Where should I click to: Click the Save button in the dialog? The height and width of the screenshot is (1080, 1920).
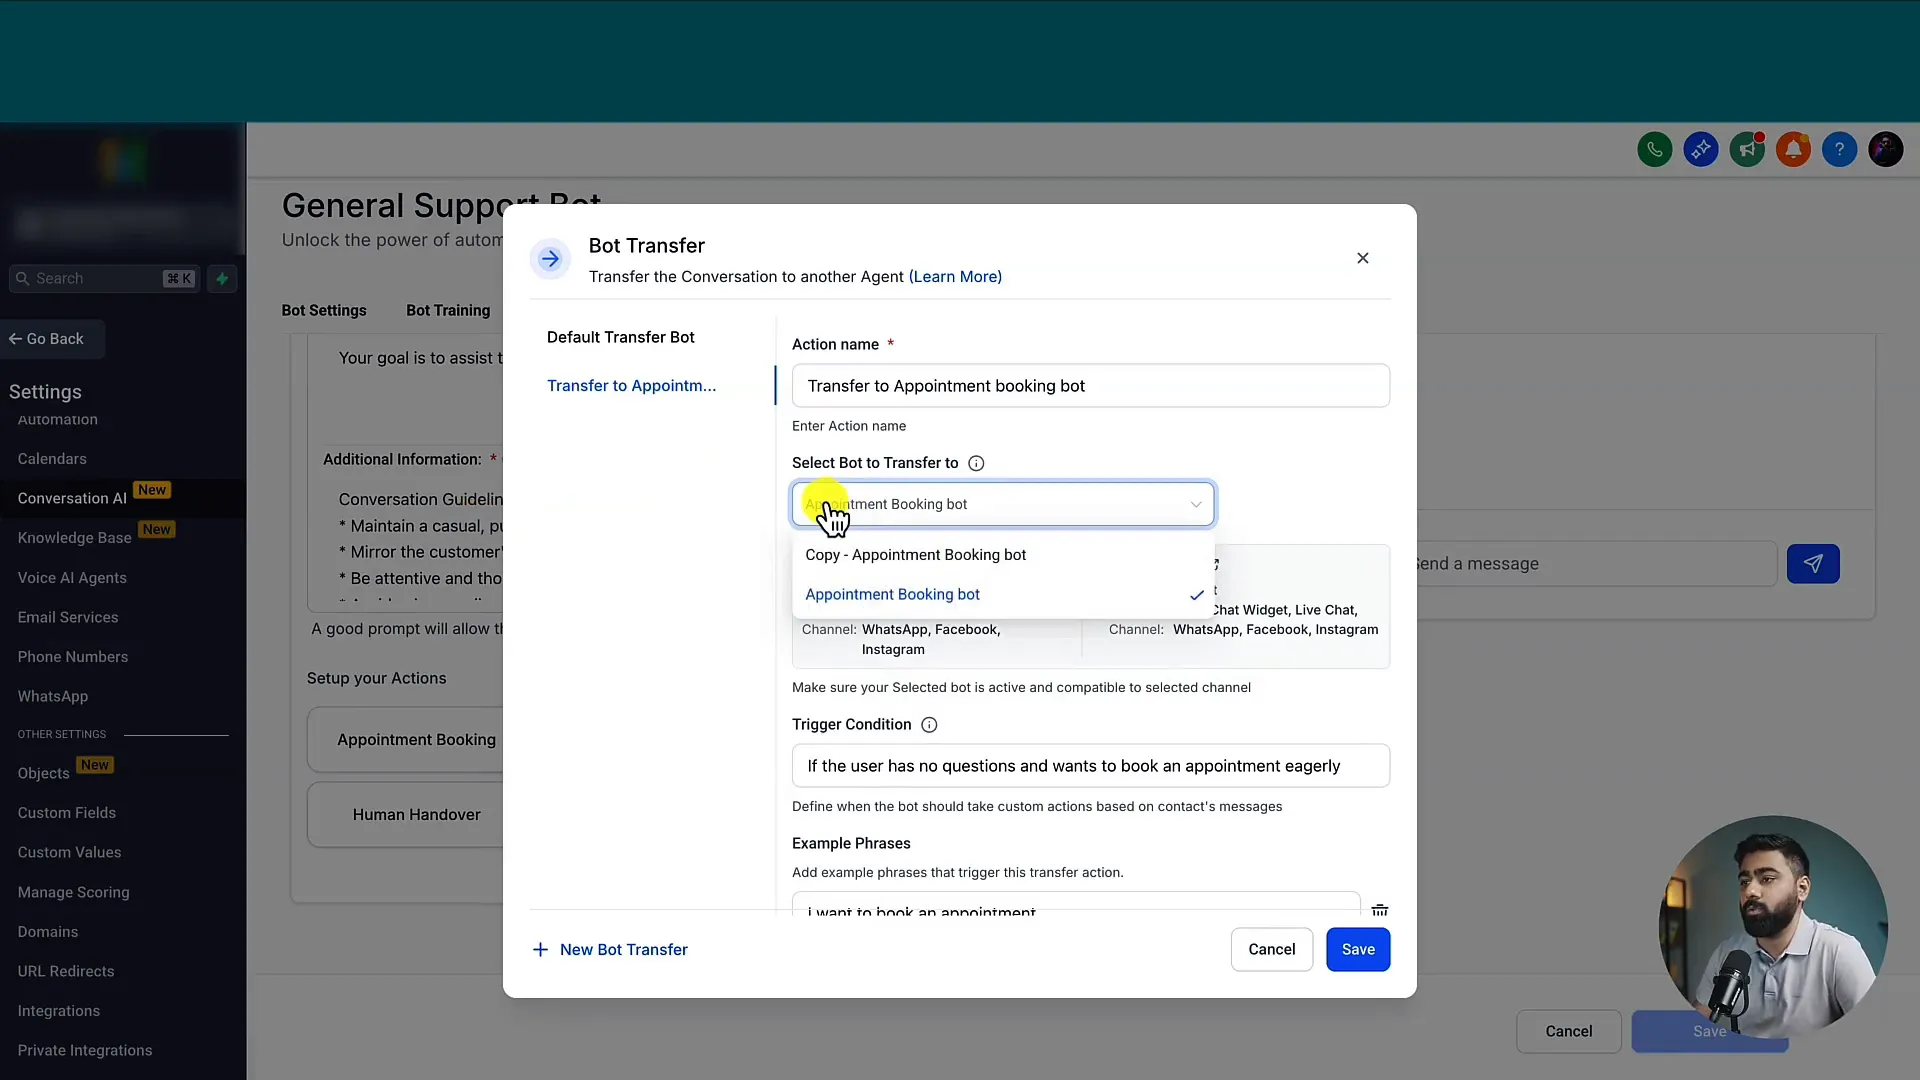(x=1358, y=949)
